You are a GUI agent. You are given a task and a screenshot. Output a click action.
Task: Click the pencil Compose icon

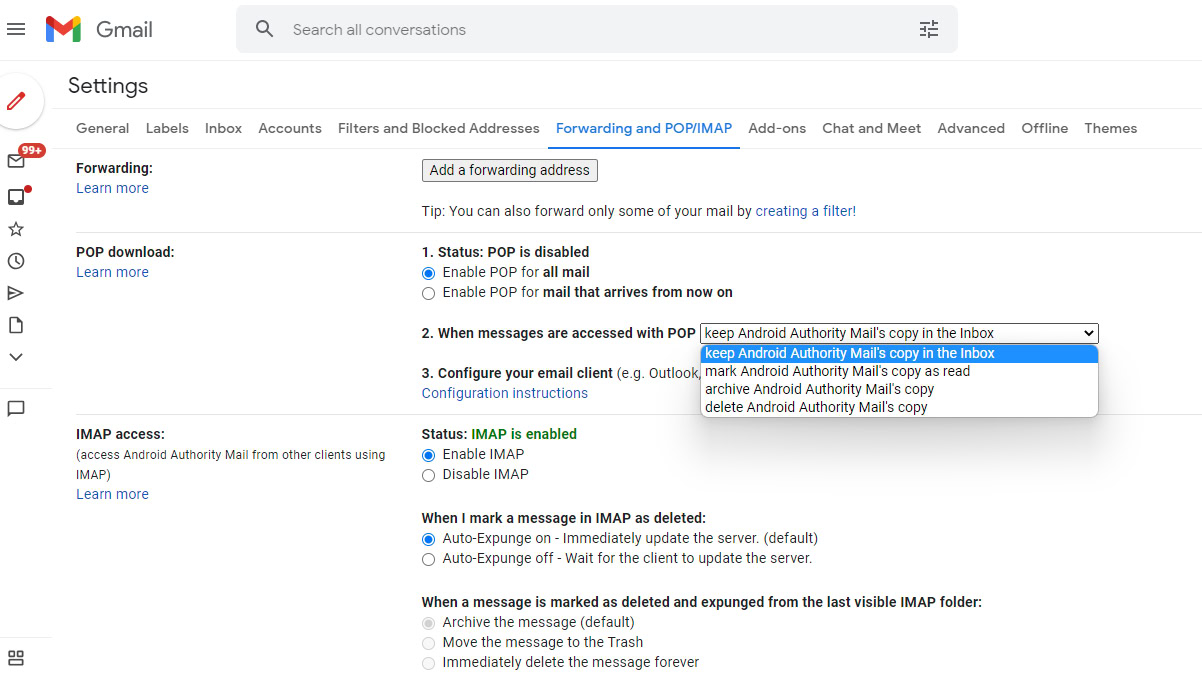pos(17,101)
